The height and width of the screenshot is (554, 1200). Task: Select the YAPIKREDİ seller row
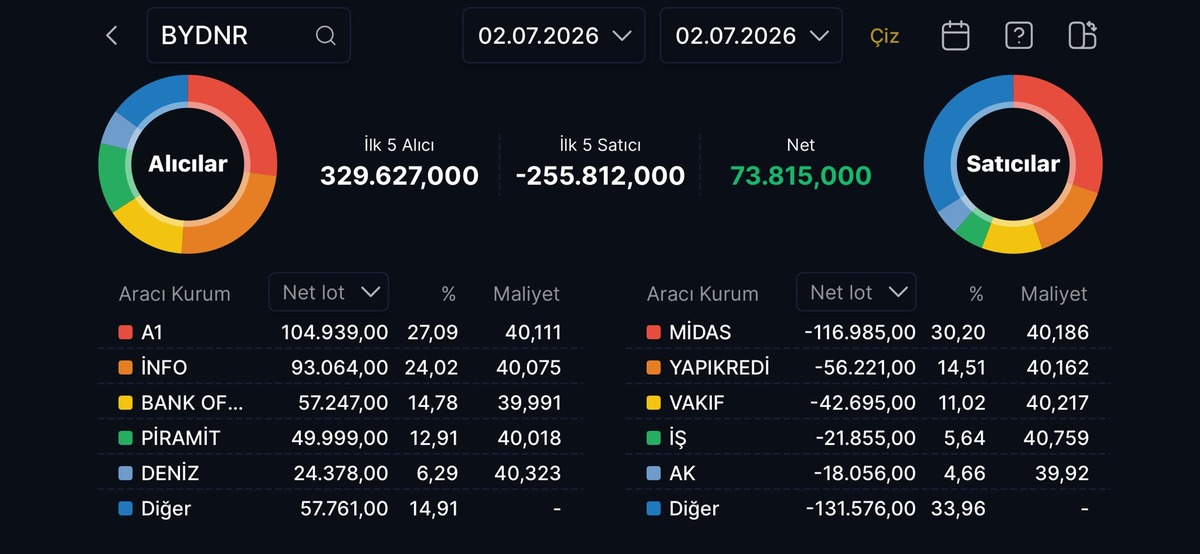[868, 367]
